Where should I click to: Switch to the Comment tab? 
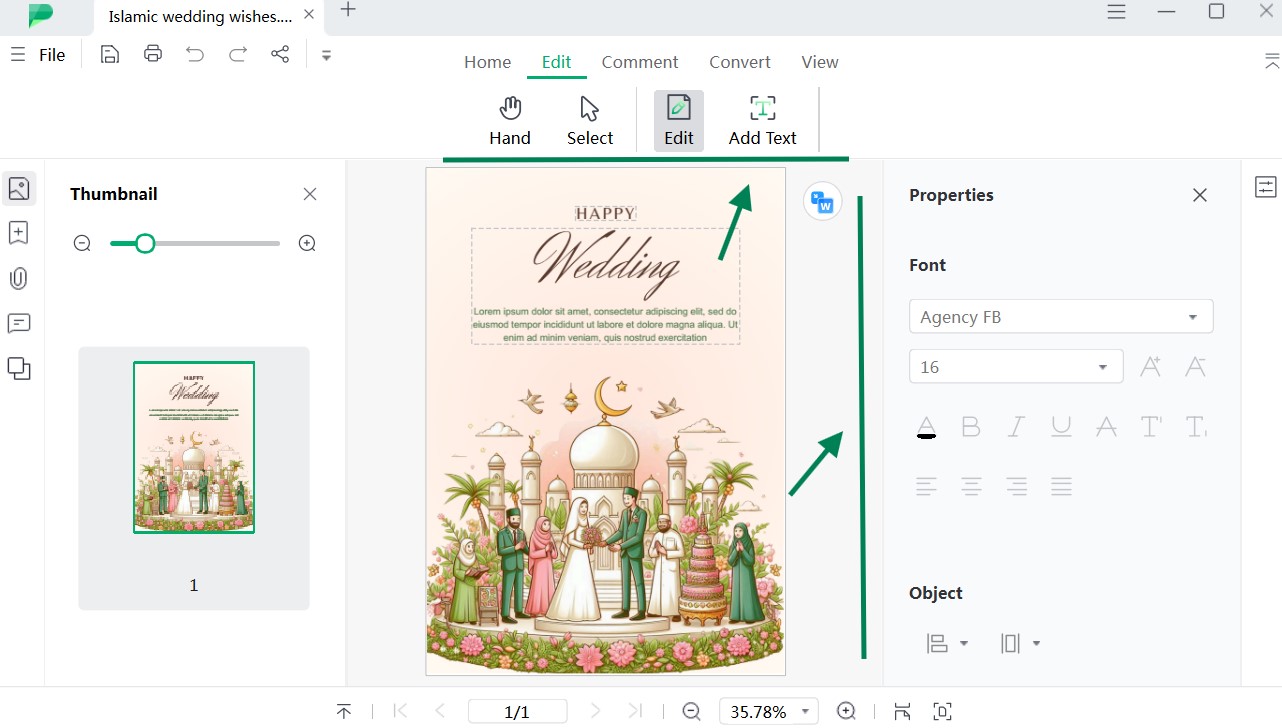coord(640,62)
